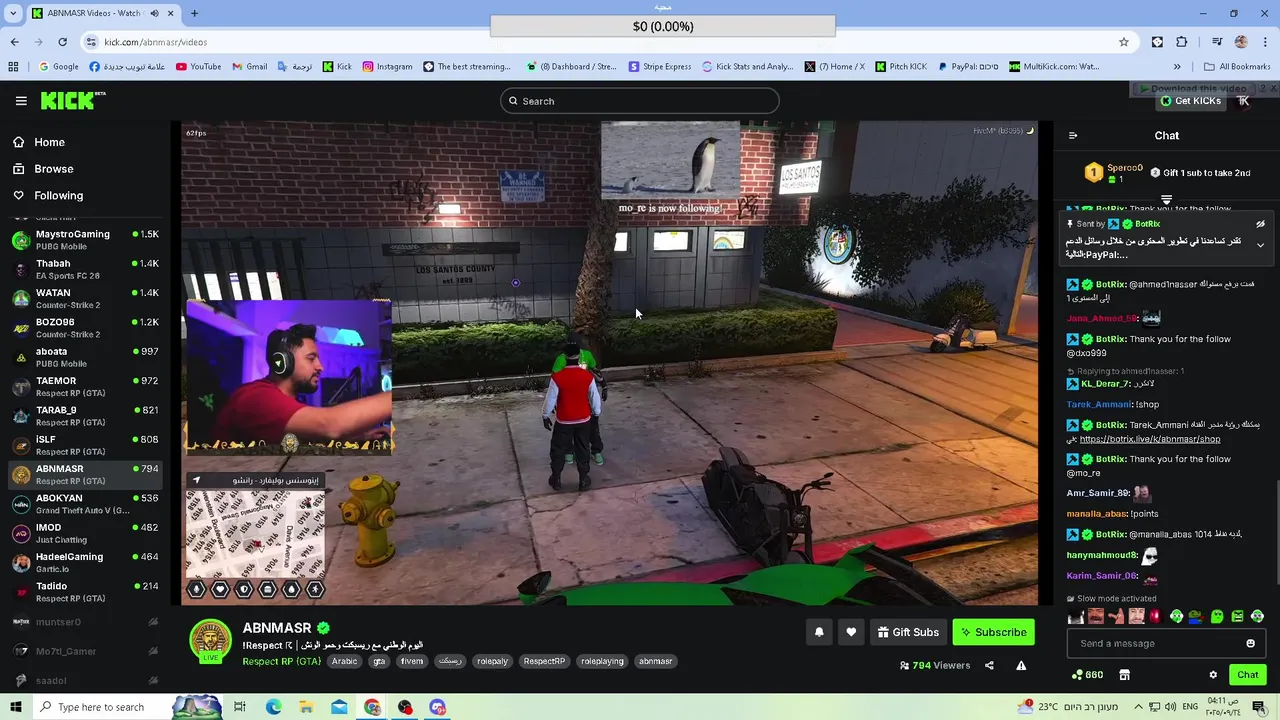Open the PayPal bookmark

pyautogui.click(x=968, y=67)
